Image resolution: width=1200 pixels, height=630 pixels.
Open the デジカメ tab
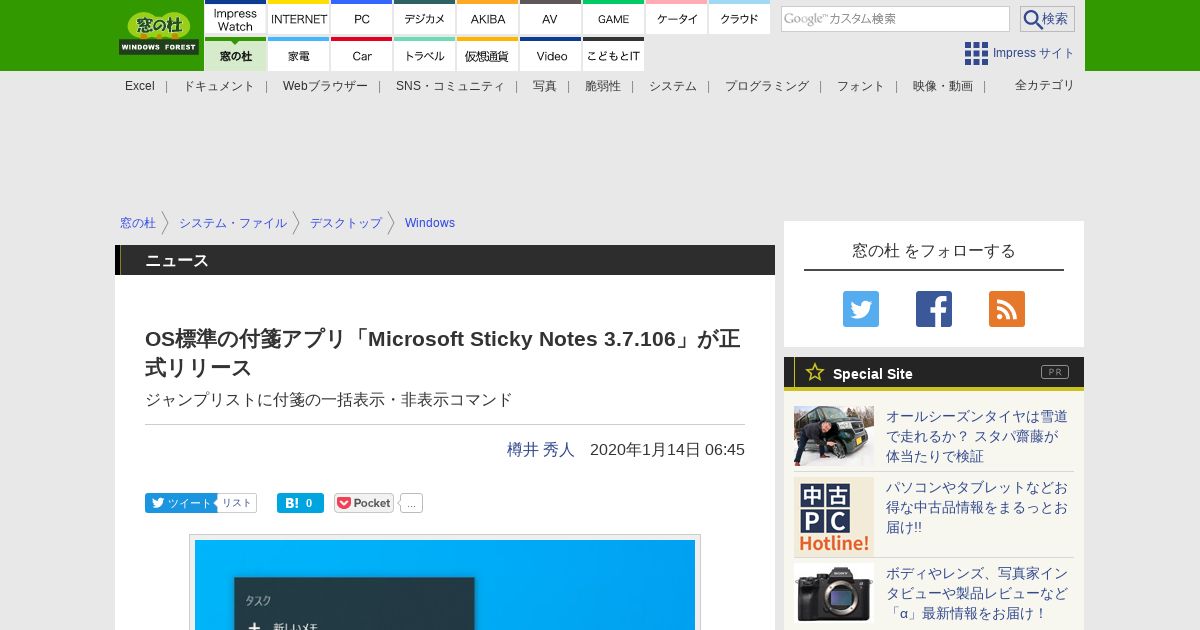pyautogui.click(x=425, y=19)
